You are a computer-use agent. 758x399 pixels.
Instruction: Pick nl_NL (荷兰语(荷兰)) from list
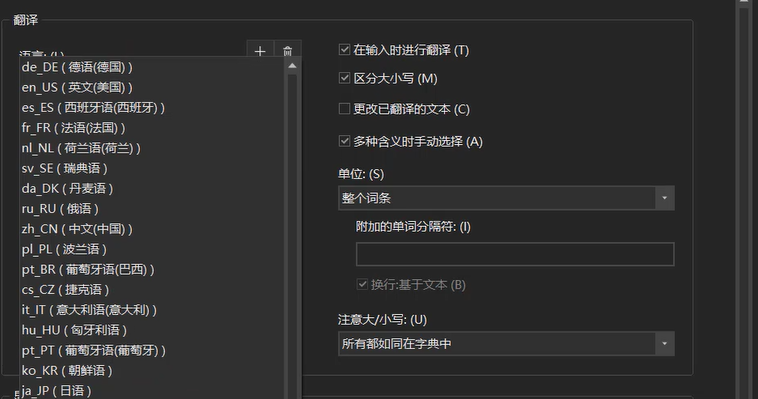152,148
